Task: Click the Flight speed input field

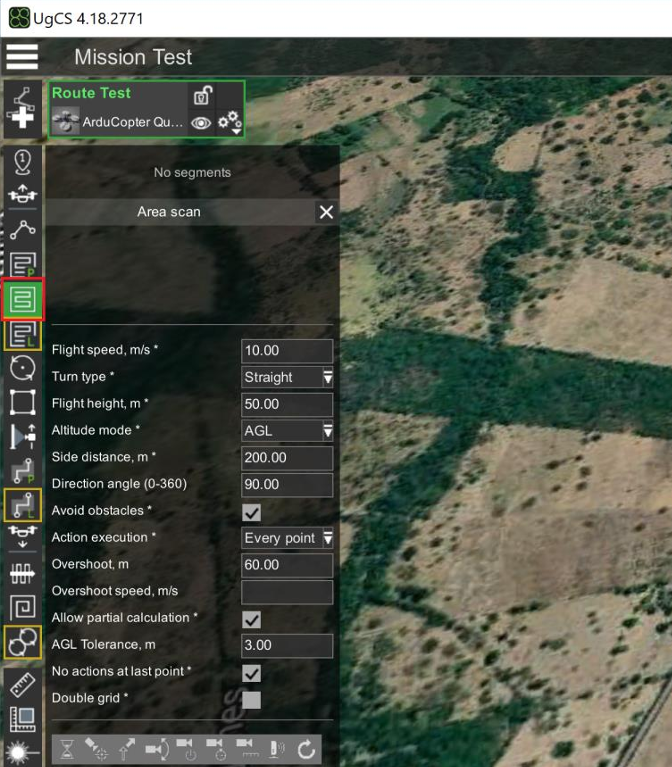Action: coord(287,350)
